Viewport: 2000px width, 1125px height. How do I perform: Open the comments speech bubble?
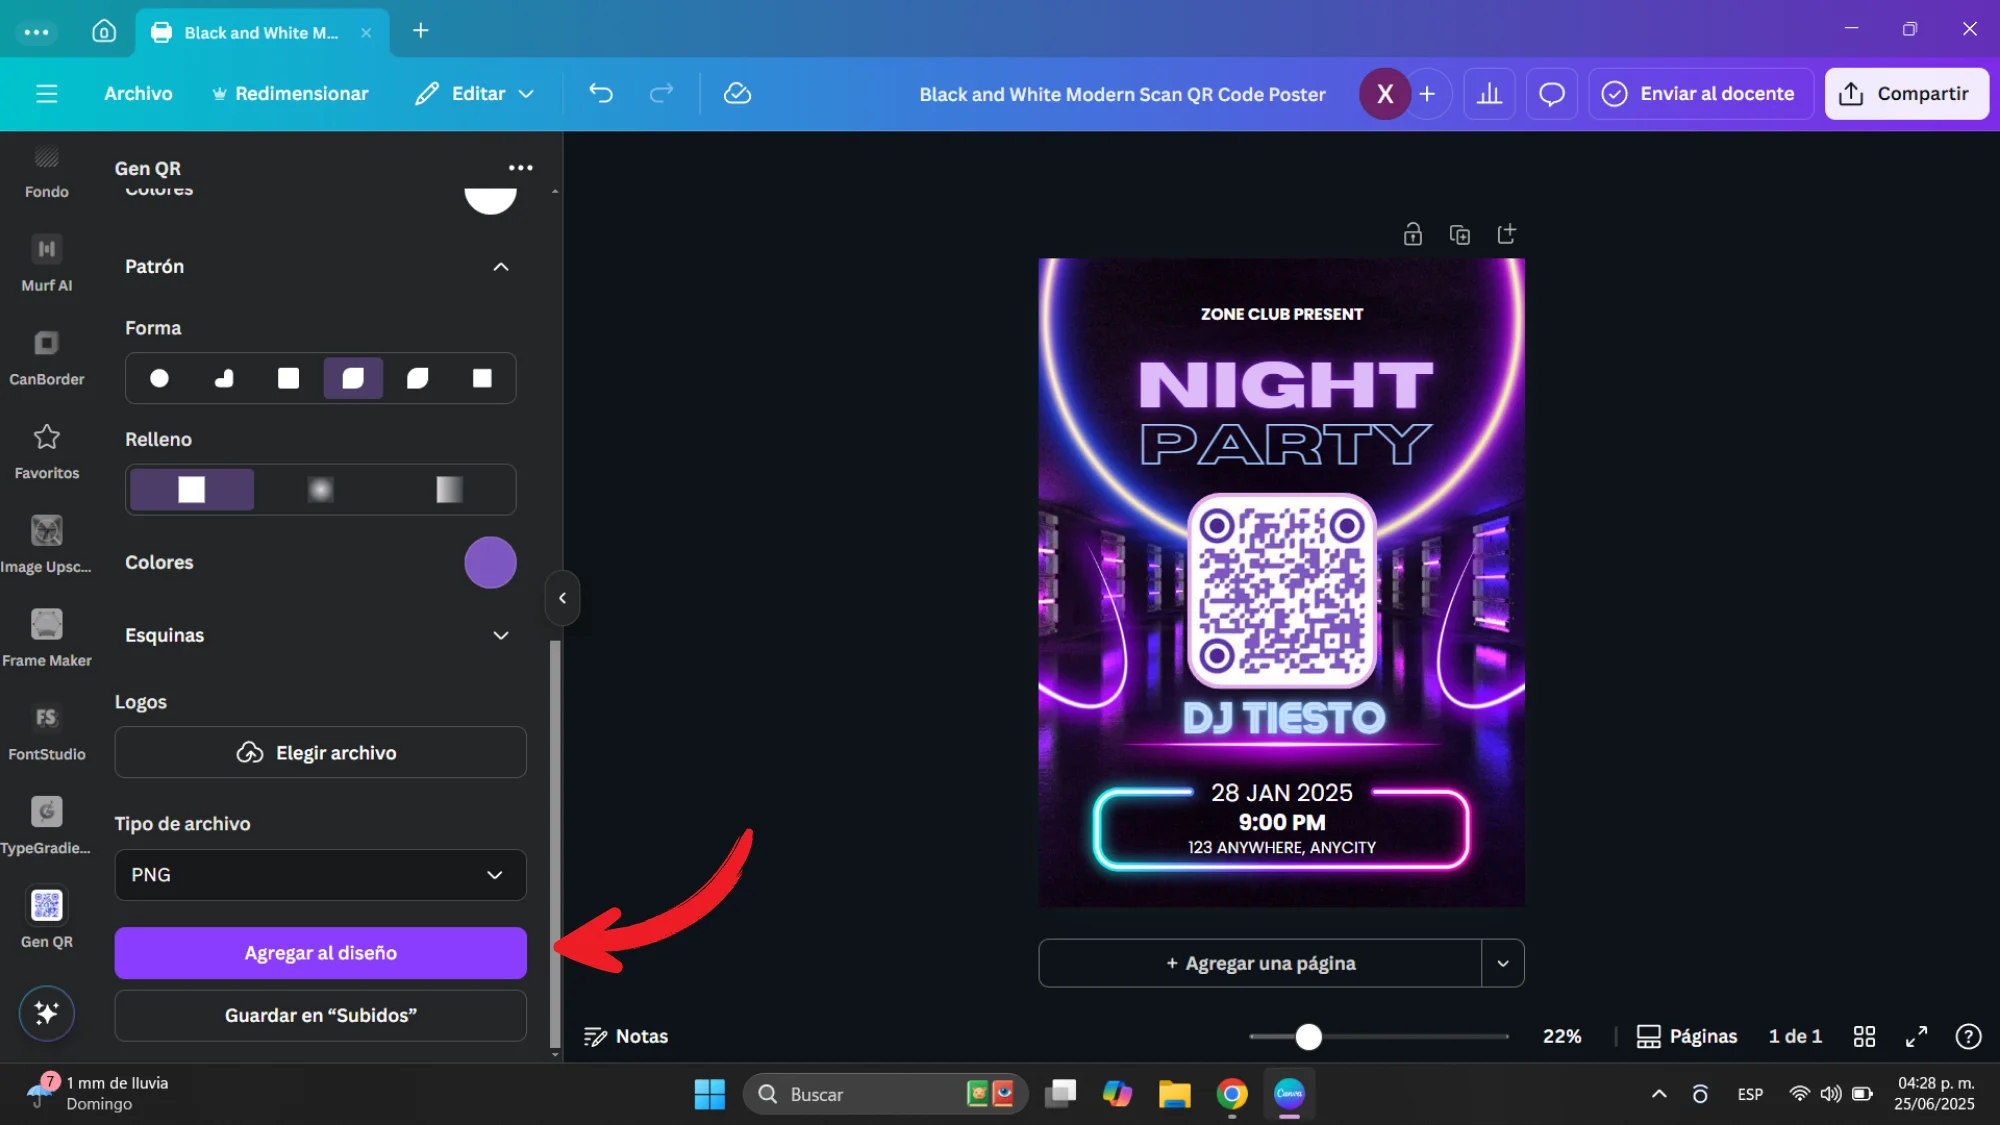click(1551, 93)
